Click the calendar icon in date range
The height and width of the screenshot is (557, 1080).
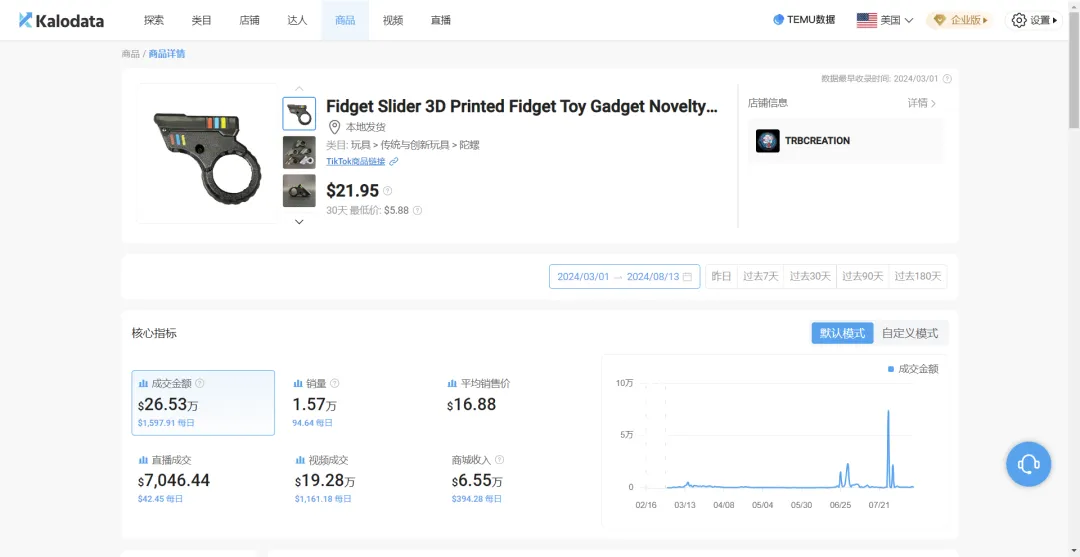(x=687, y=277)
